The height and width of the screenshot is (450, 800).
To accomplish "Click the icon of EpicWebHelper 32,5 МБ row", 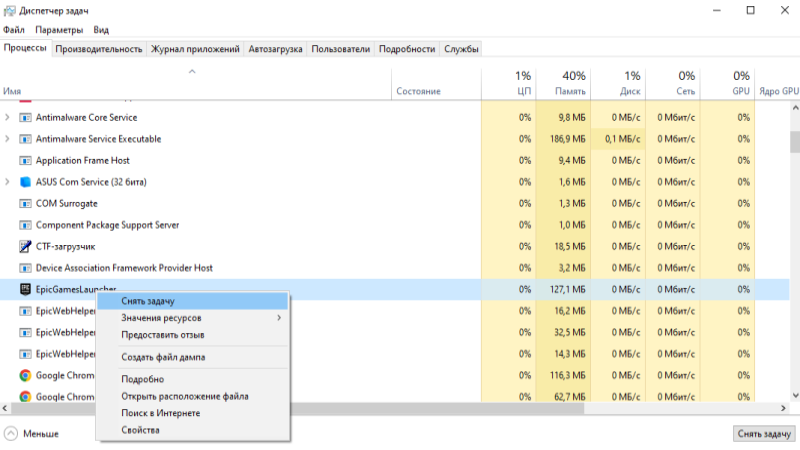I will [x=25, y=333].
